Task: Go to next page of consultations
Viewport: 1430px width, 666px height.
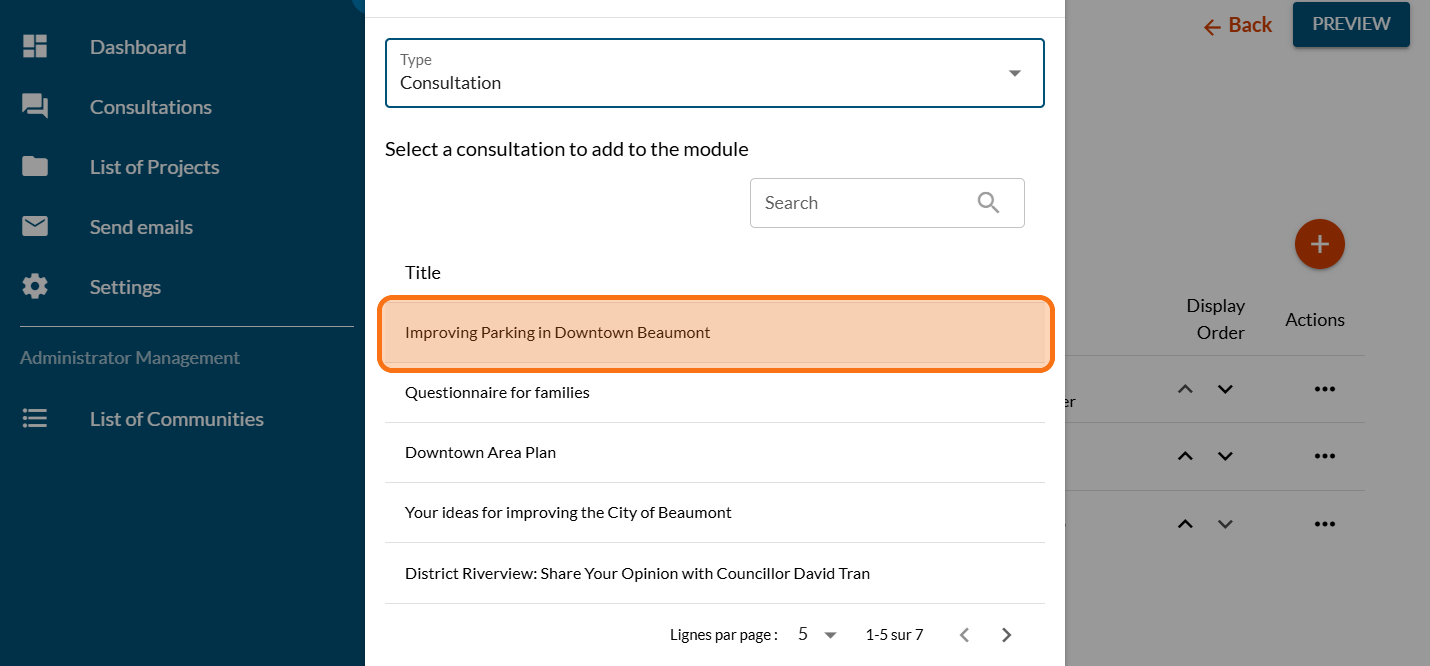Action: pos(1006,635)
